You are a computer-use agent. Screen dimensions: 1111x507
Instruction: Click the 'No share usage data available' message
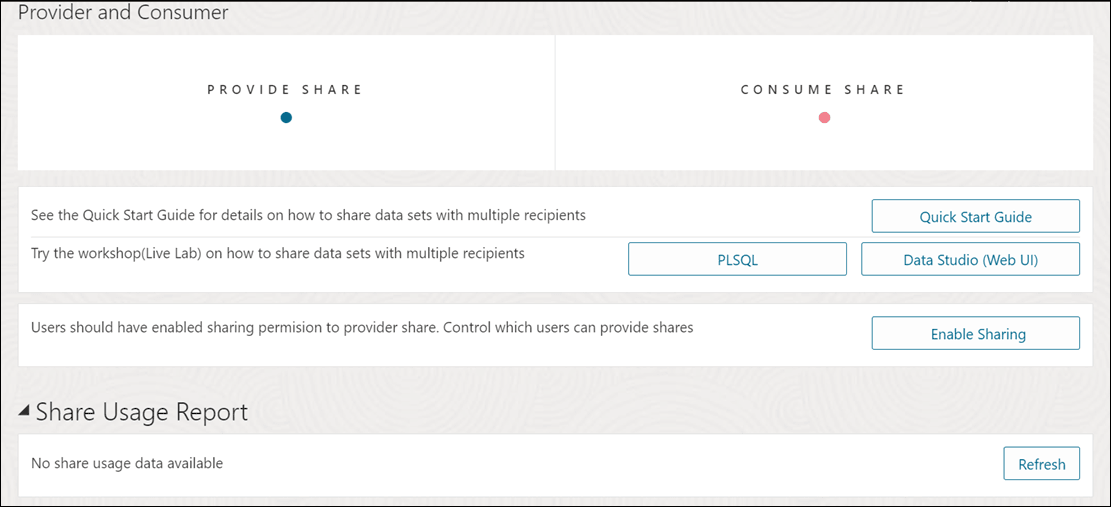click(x=127, y=463)
